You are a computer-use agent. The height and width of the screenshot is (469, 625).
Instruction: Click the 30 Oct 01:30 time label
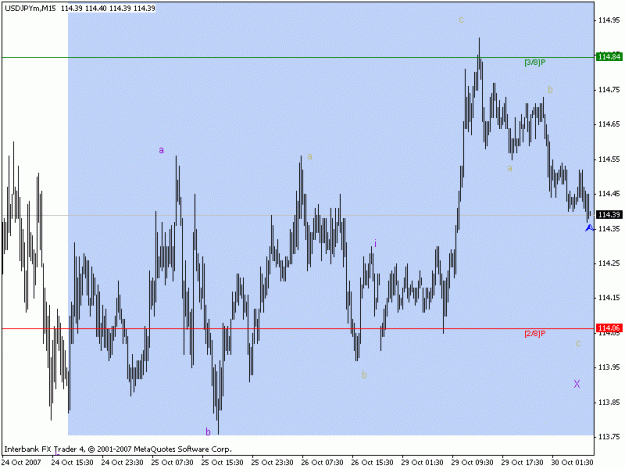coord(572,463)
